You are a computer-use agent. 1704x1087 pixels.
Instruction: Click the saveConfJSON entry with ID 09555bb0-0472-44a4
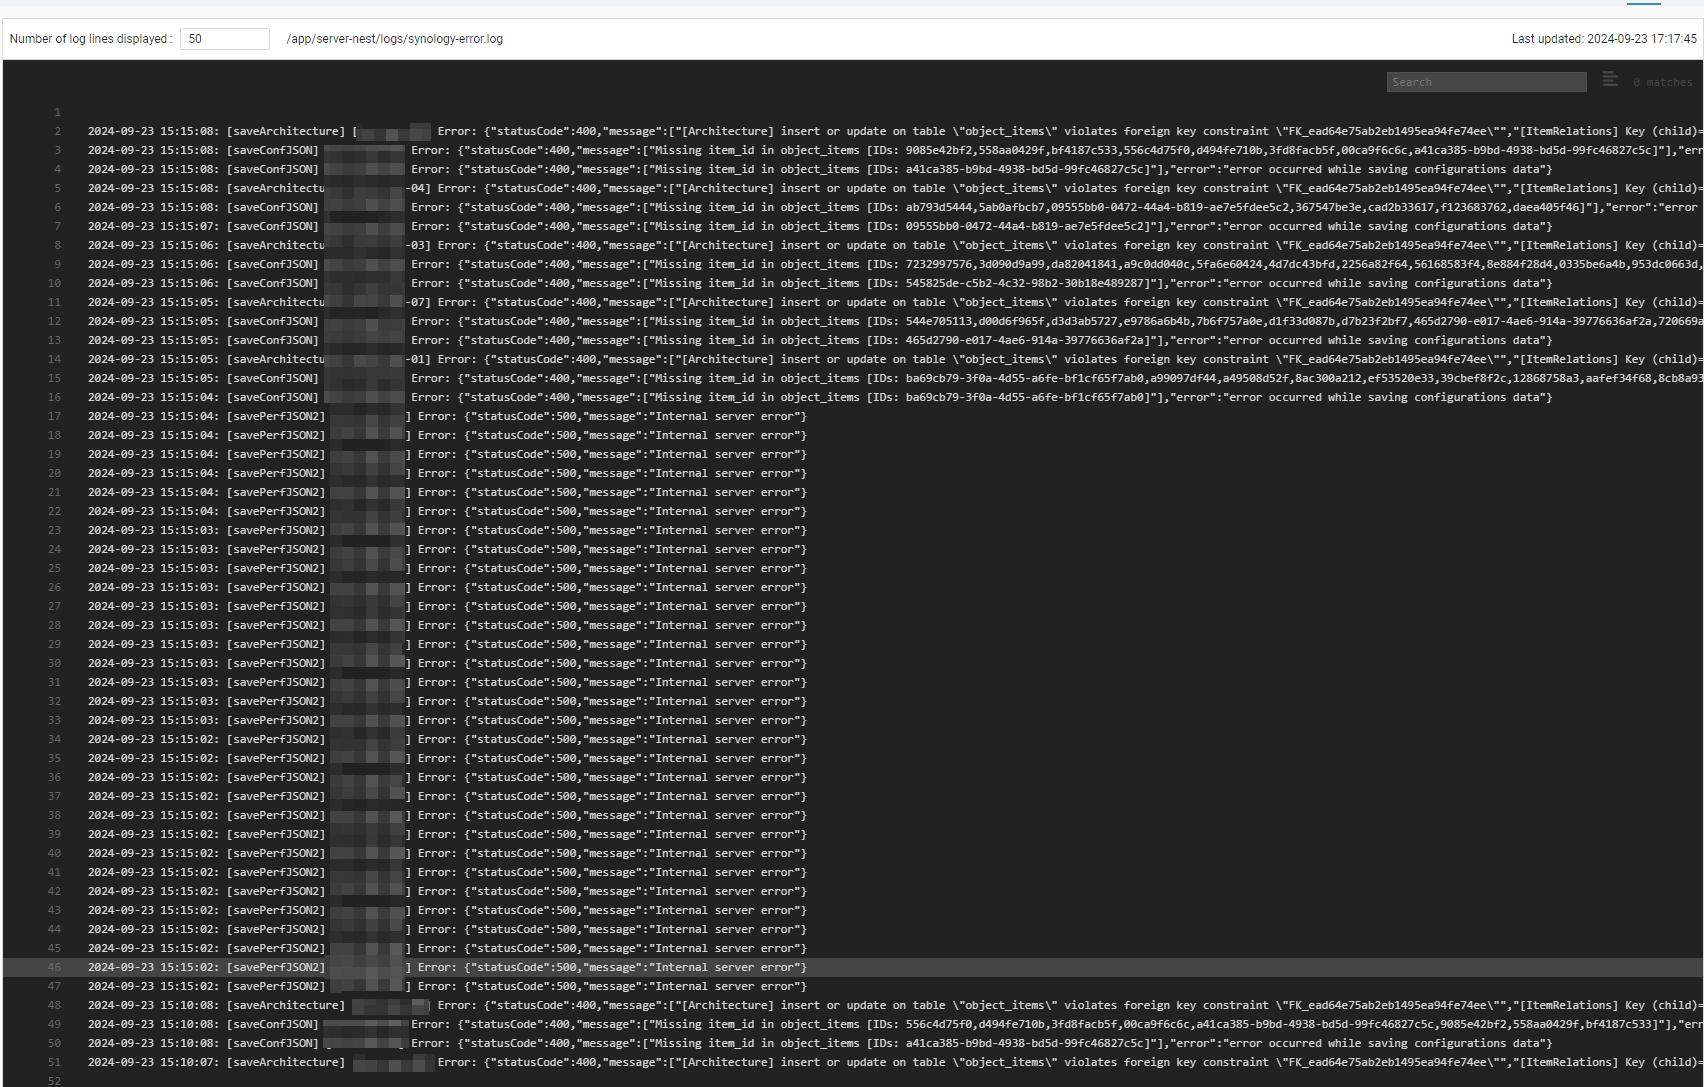(820, 226)
